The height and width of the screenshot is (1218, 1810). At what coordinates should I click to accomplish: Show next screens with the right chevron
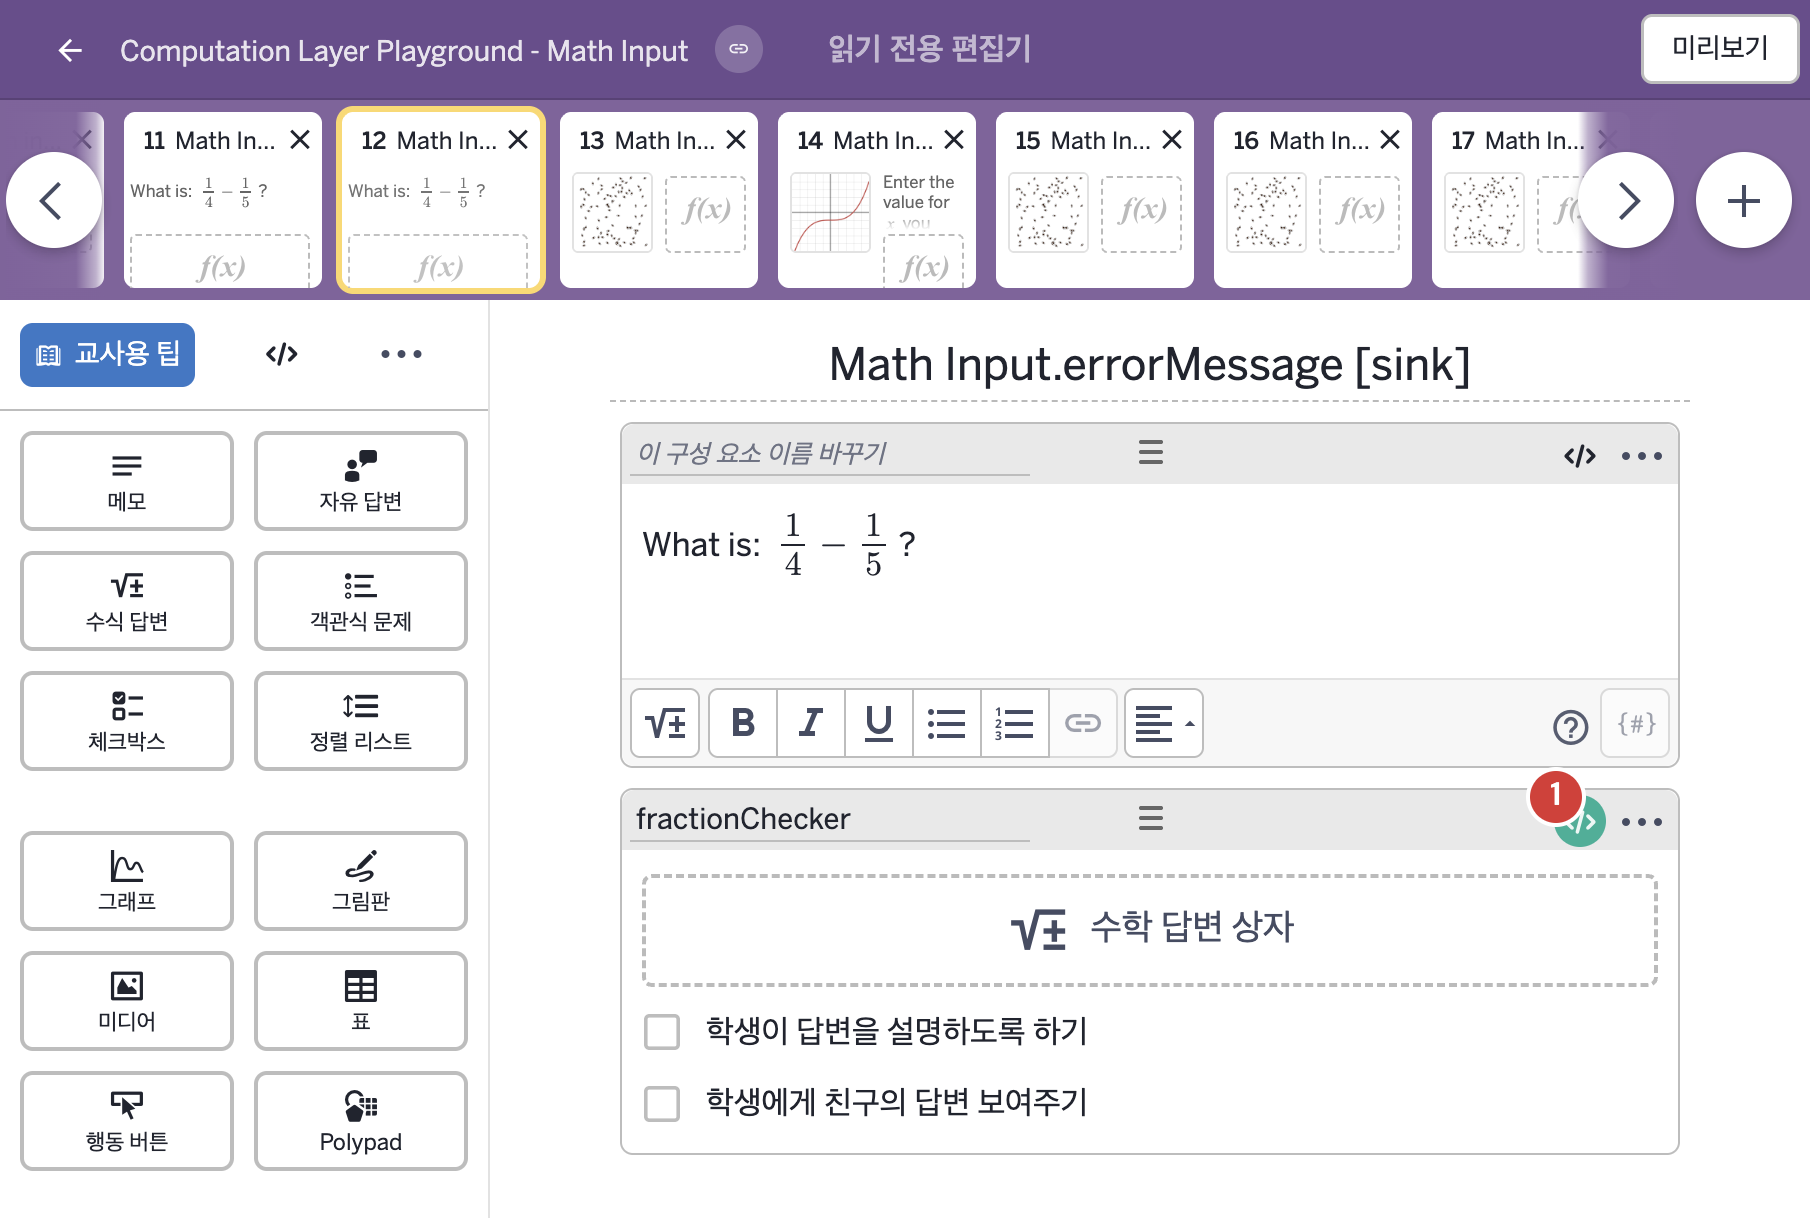[1626, 200]
